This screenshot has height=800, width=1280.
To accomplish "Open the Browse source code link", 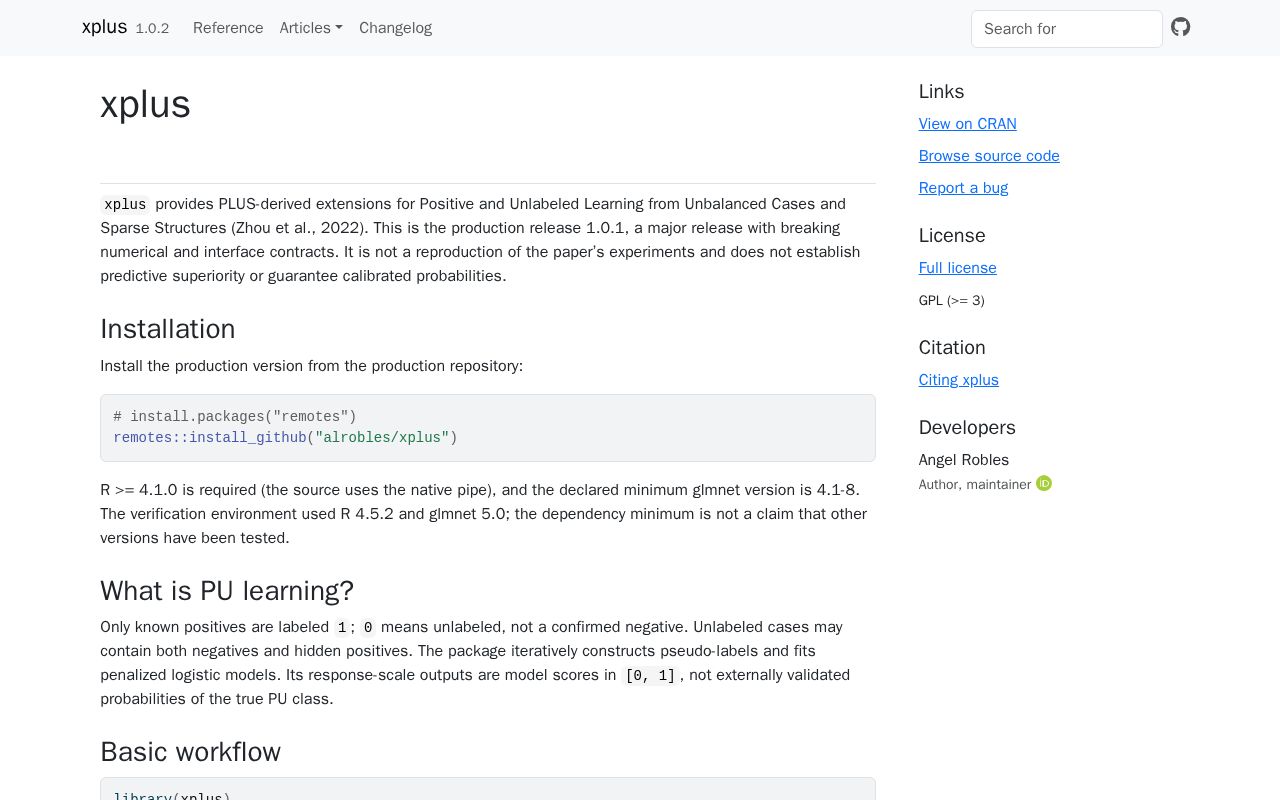I will (x=989, y=156).
